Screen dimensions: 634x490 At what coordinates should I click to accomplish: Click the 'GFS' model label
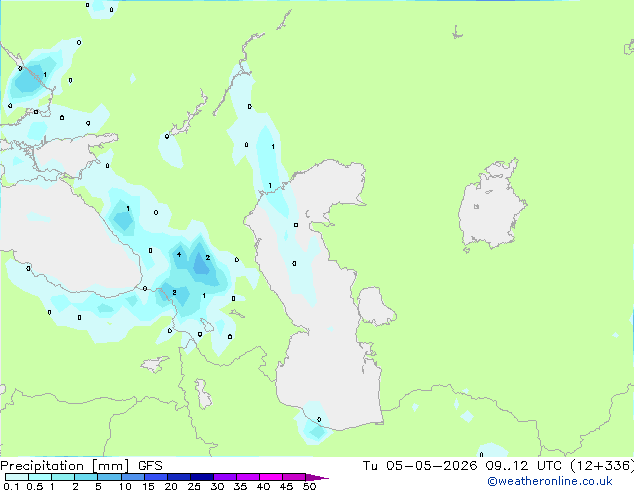coord(150,466)
